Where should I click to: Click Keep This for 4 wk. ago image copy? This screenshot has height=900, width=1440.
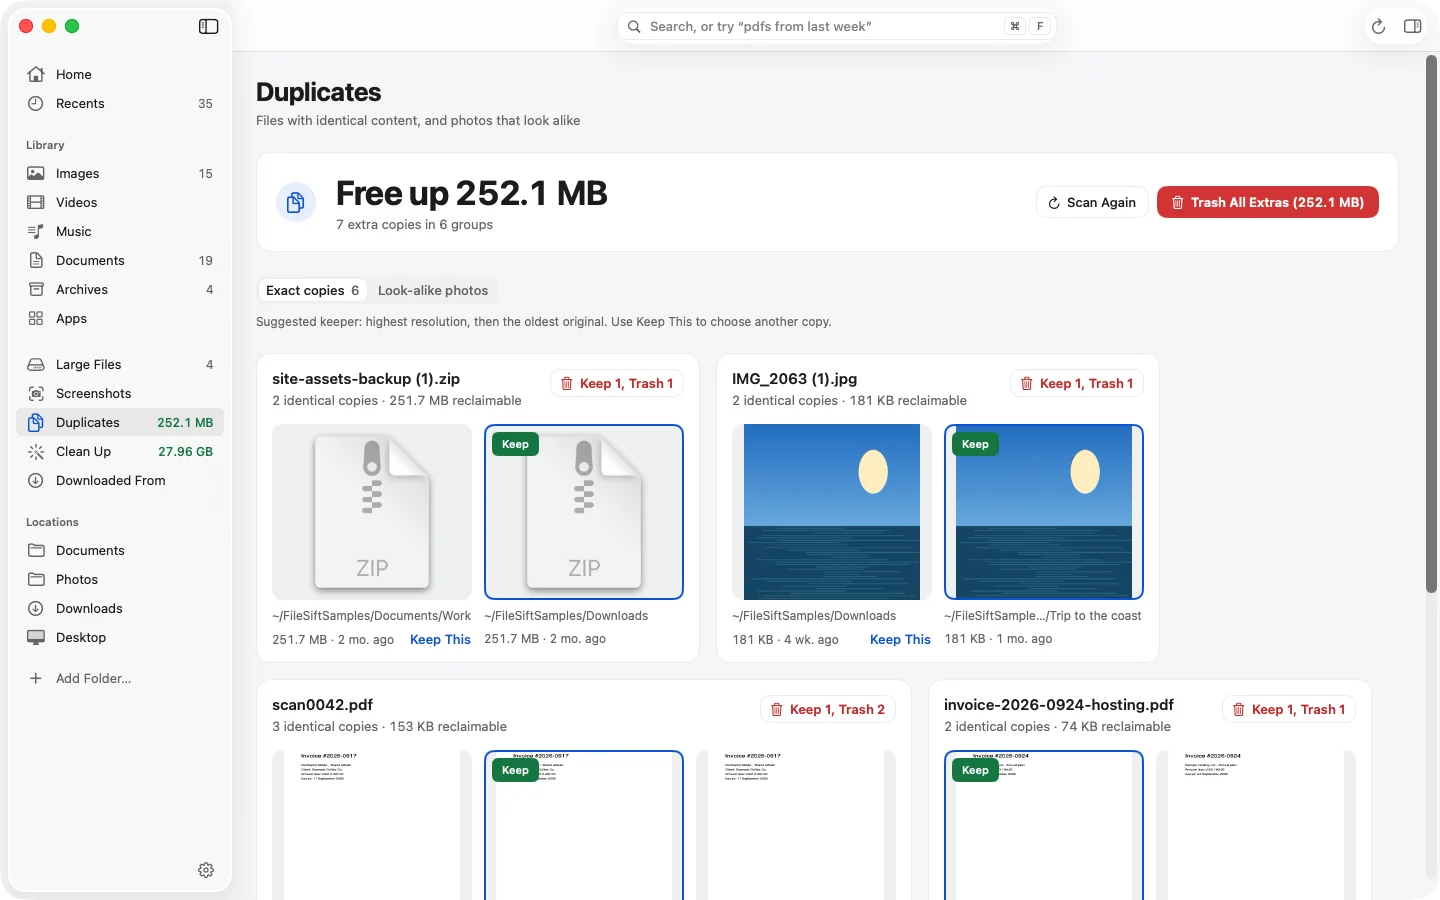point(900,639)
